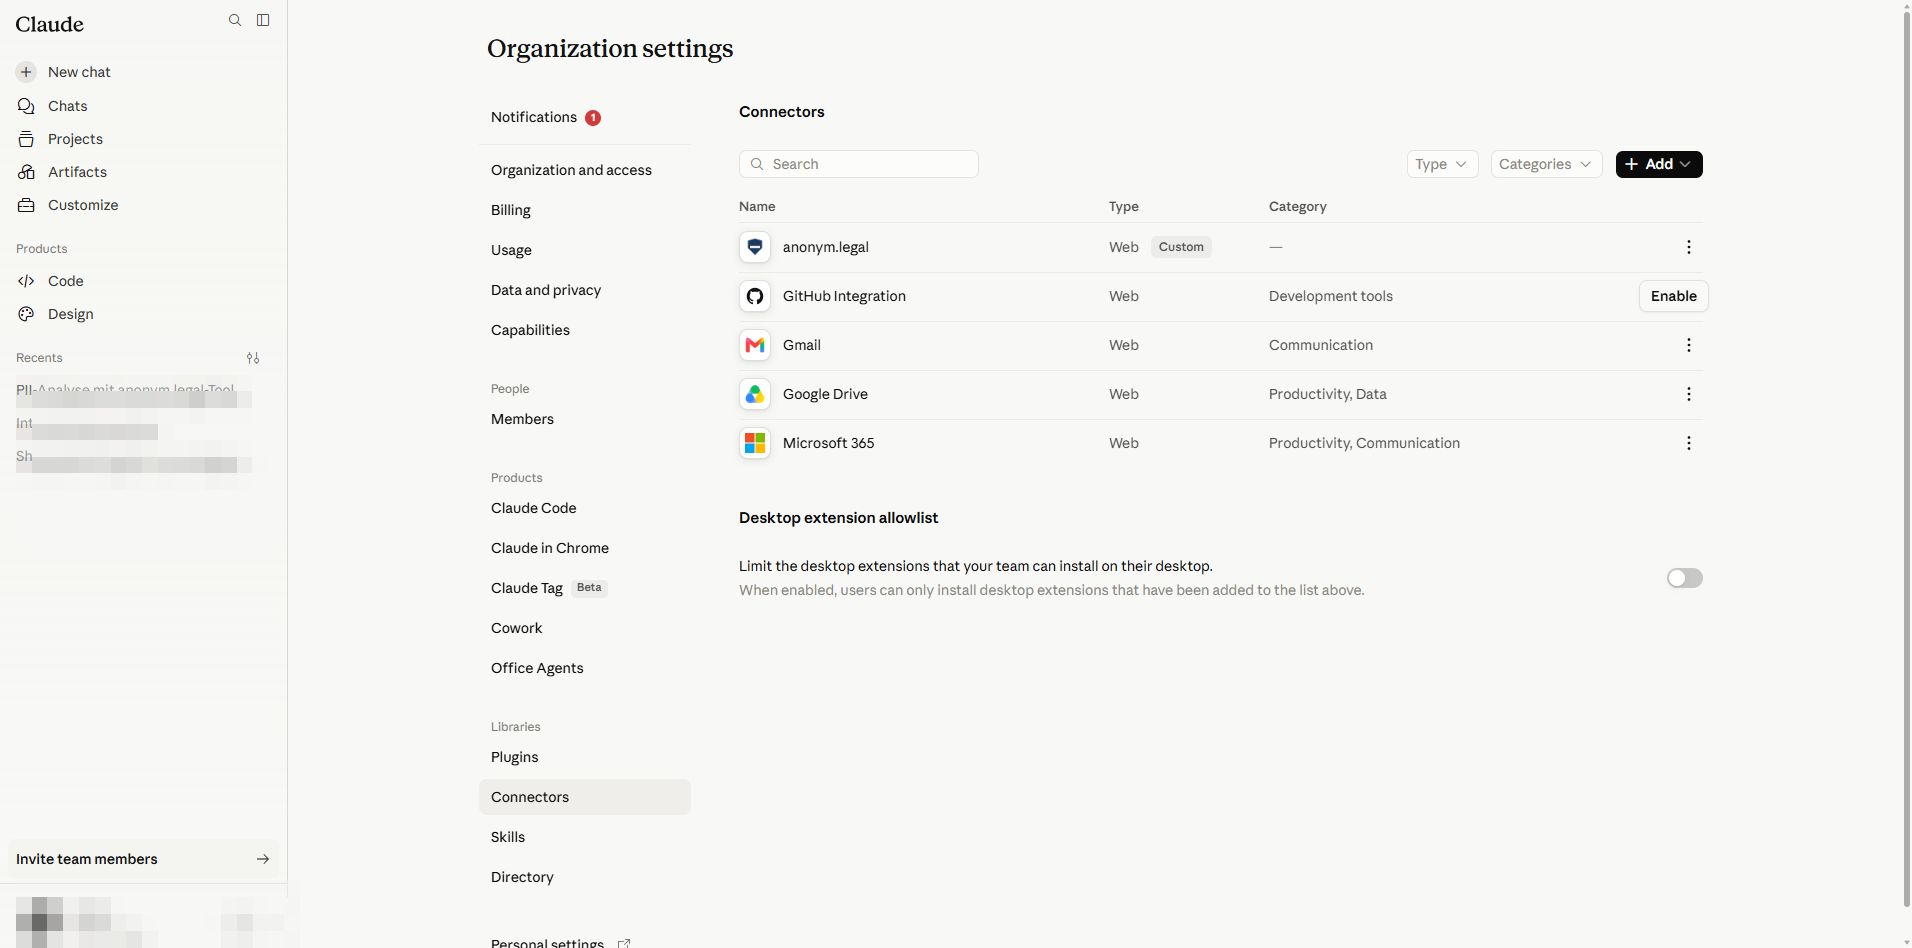Click the Gmail connector icon
Screen dimensions: 1912x948
pyautogui.click(x=755, y=345)
